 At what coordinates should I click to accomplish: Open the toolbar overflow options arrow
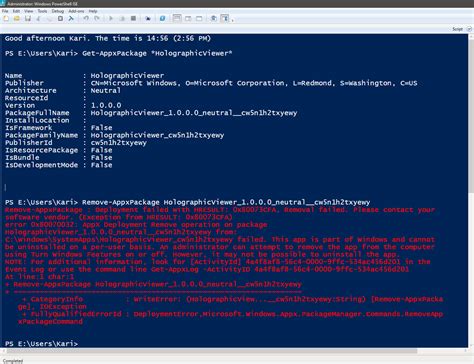pos(232,19)
